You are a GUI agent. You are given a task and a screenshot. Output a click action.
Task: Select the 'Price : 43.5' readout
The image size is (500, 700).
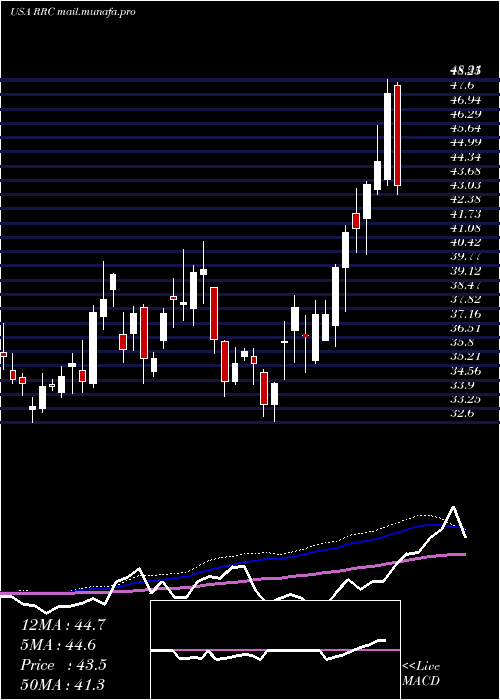63,665
